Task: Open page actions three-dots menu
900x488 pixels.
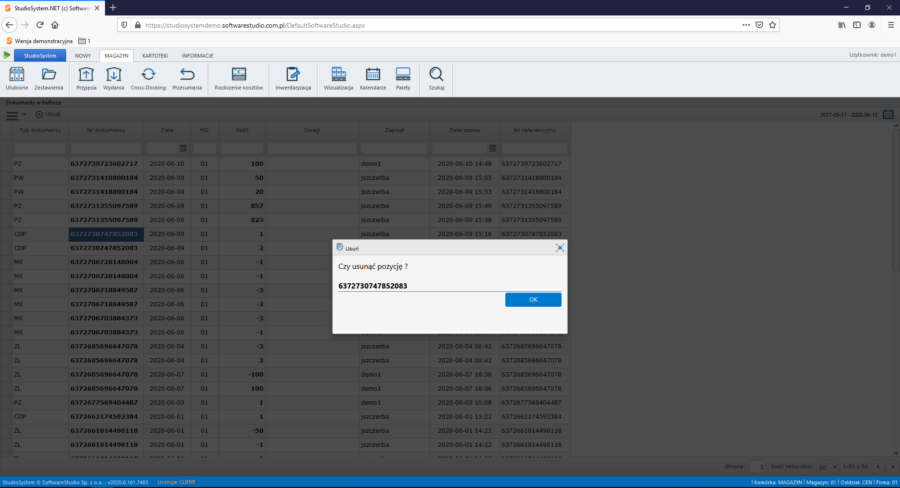Action: [x=746, y=25]
